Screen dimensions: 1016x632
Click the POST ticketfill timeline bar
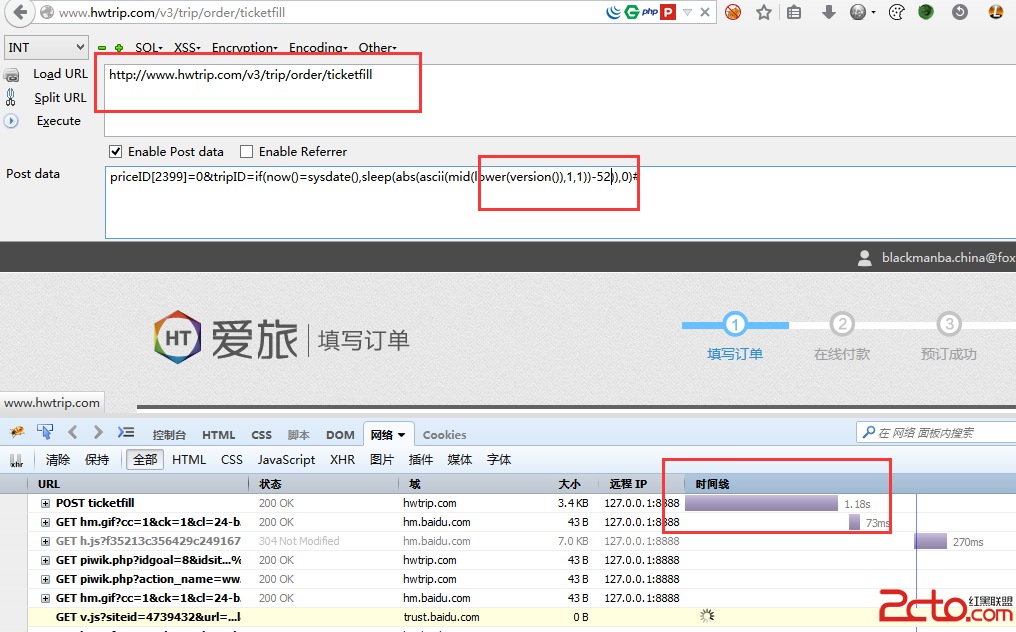coord(760,503)
